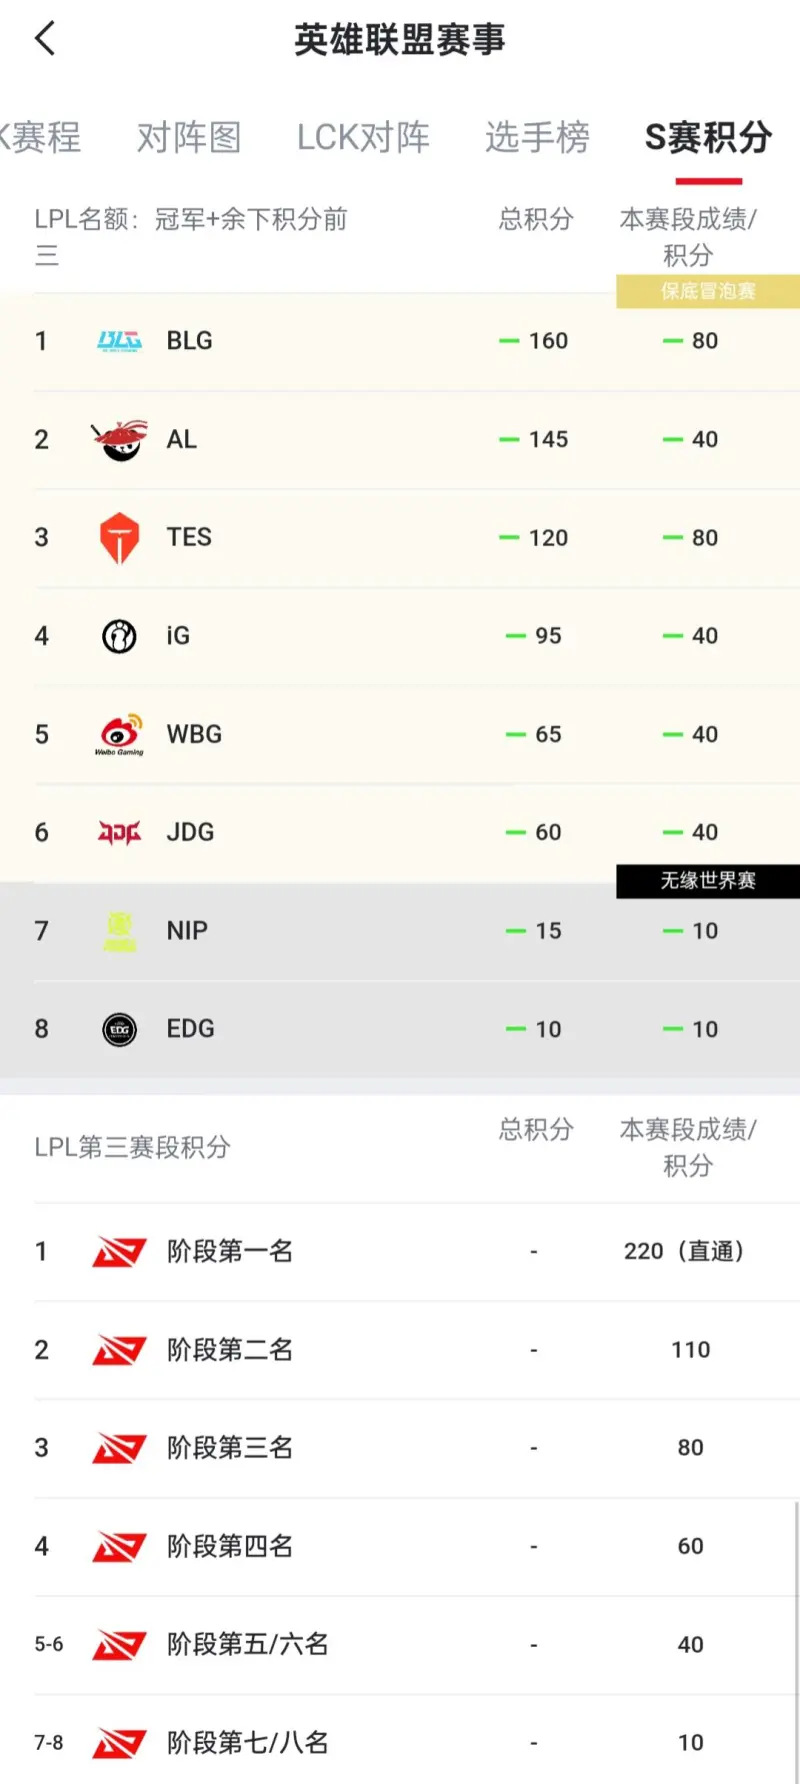
Task: Open the JDG team logo
Action: coord(118,832)
